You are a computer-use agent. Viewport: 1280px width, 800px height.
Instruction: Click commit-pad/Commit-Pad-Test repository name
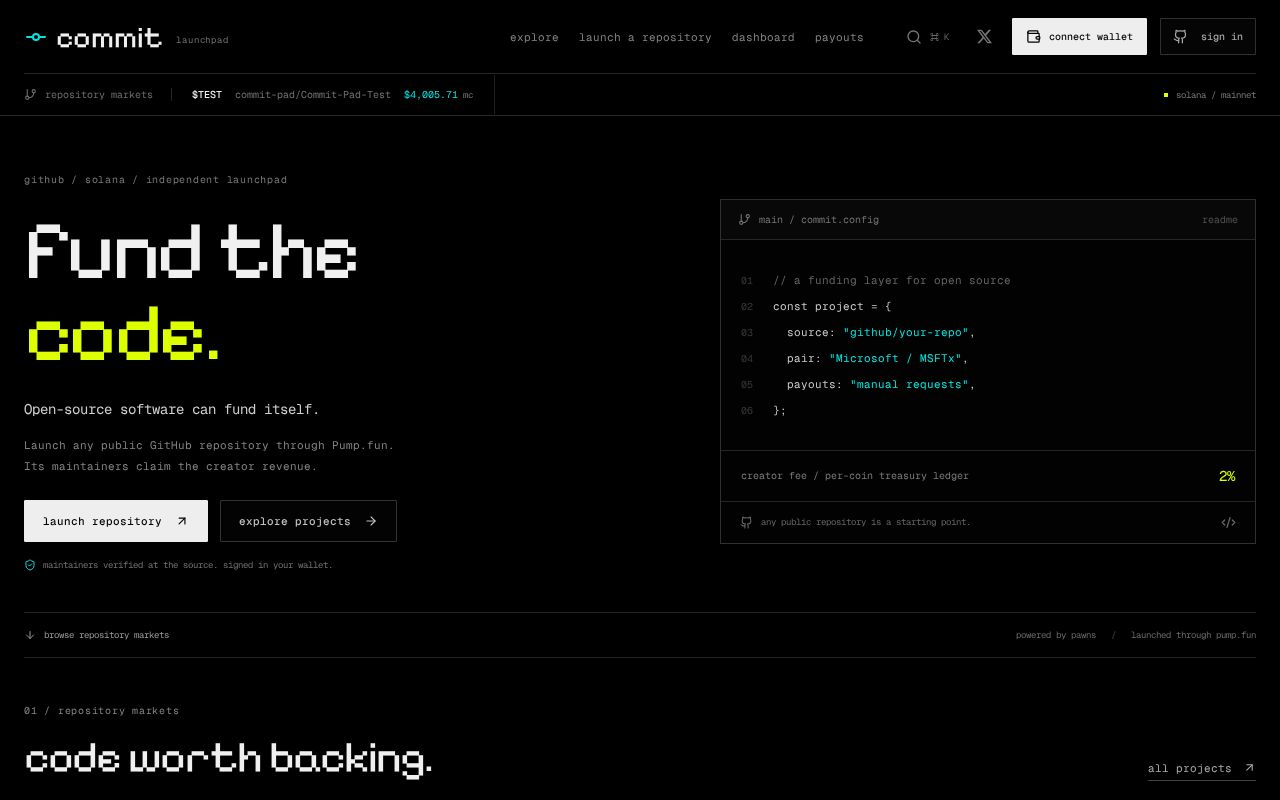pyautogui.click(x=313, y=95)
